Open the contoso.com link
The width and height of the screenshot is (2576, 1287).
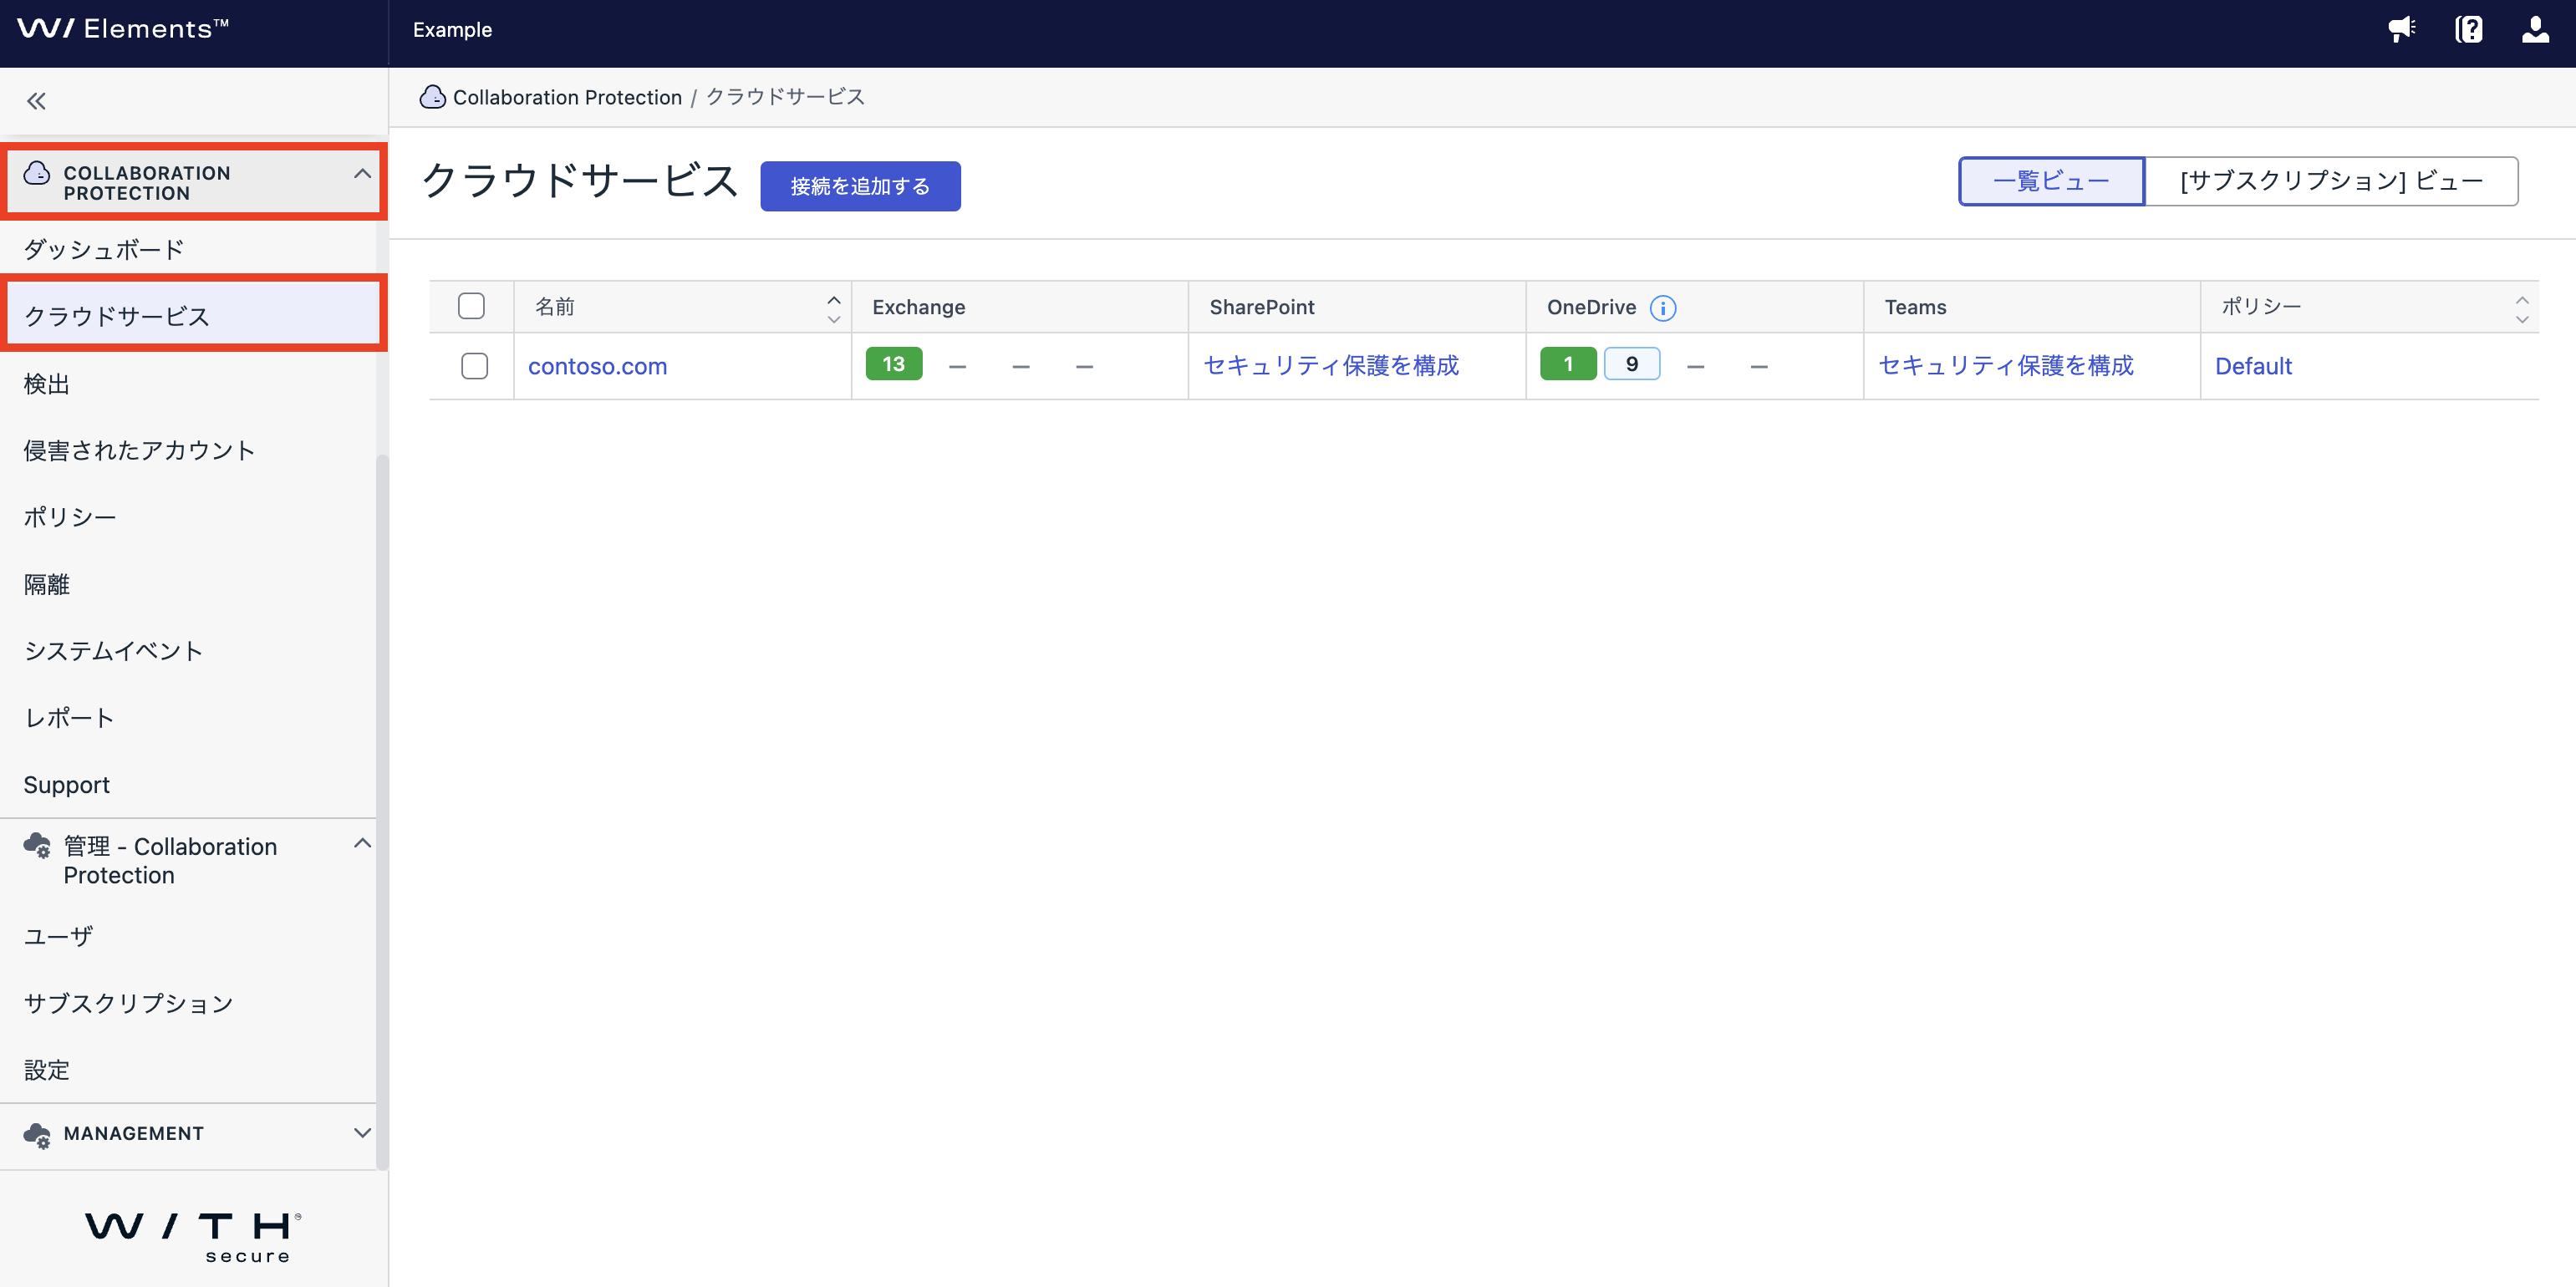click(597, 366)
